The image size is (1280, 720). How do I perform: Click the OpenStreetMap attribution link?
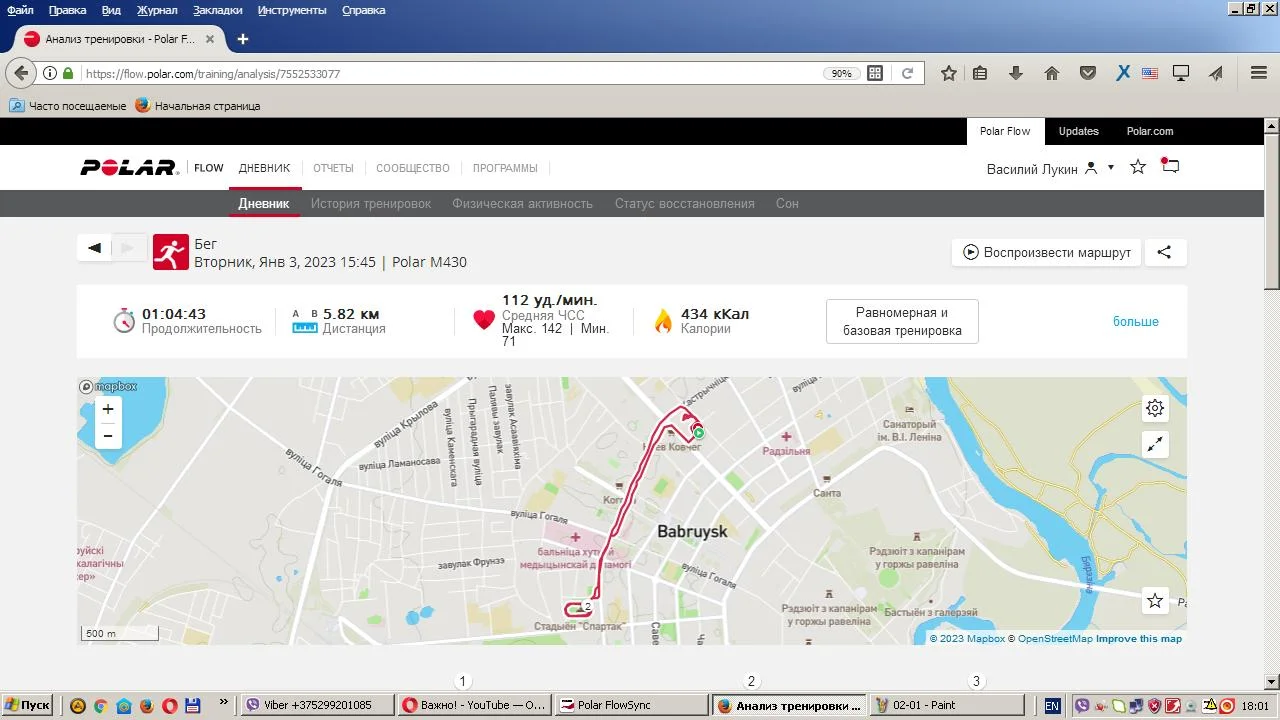click(1055, 638)
